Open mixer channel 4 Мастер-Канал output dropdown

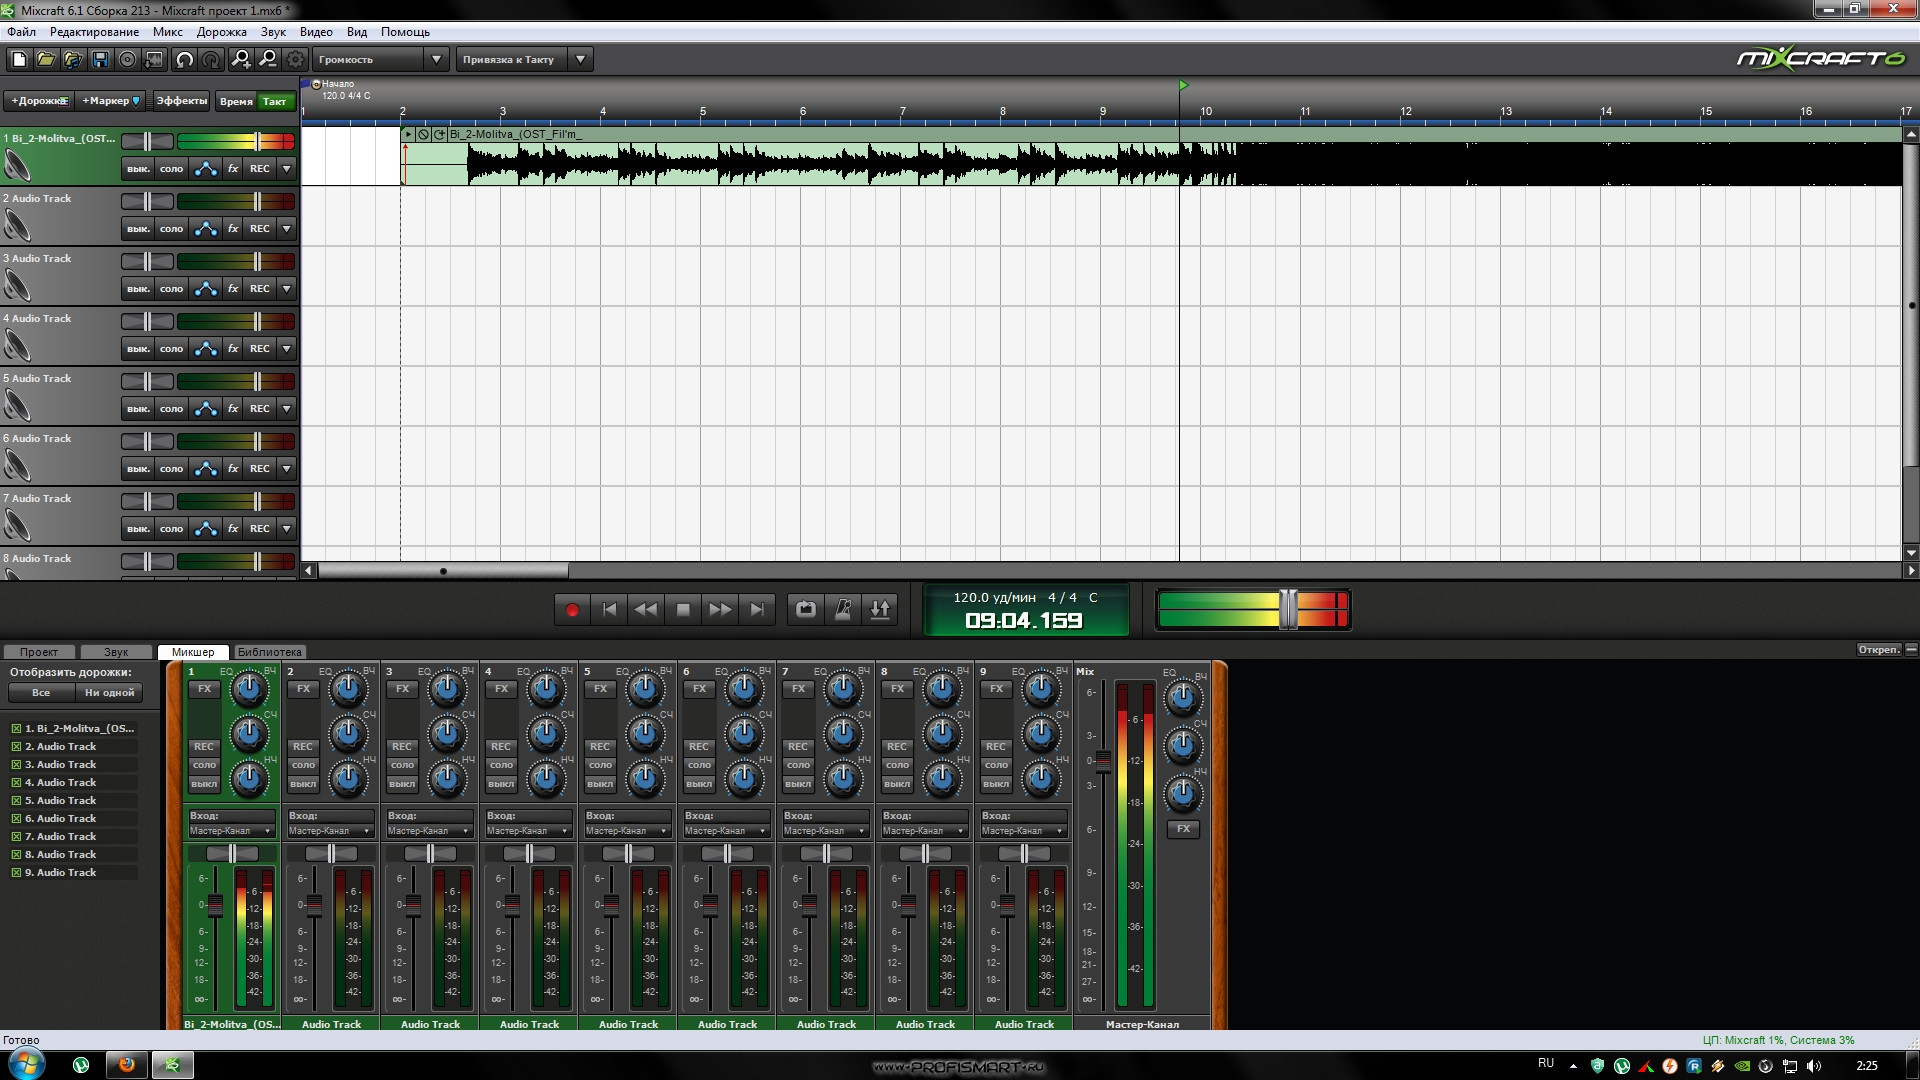coord(528,831)
